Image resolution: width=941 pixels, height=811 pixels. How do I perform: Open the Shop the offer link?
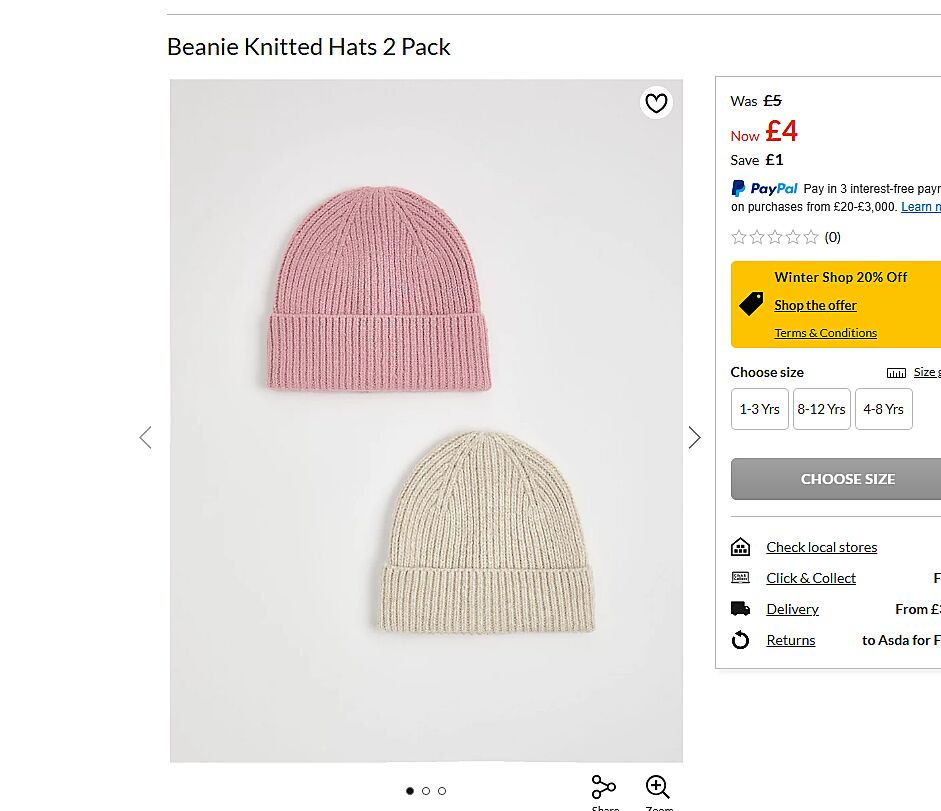pyautogui.click(x=815, y=306)
